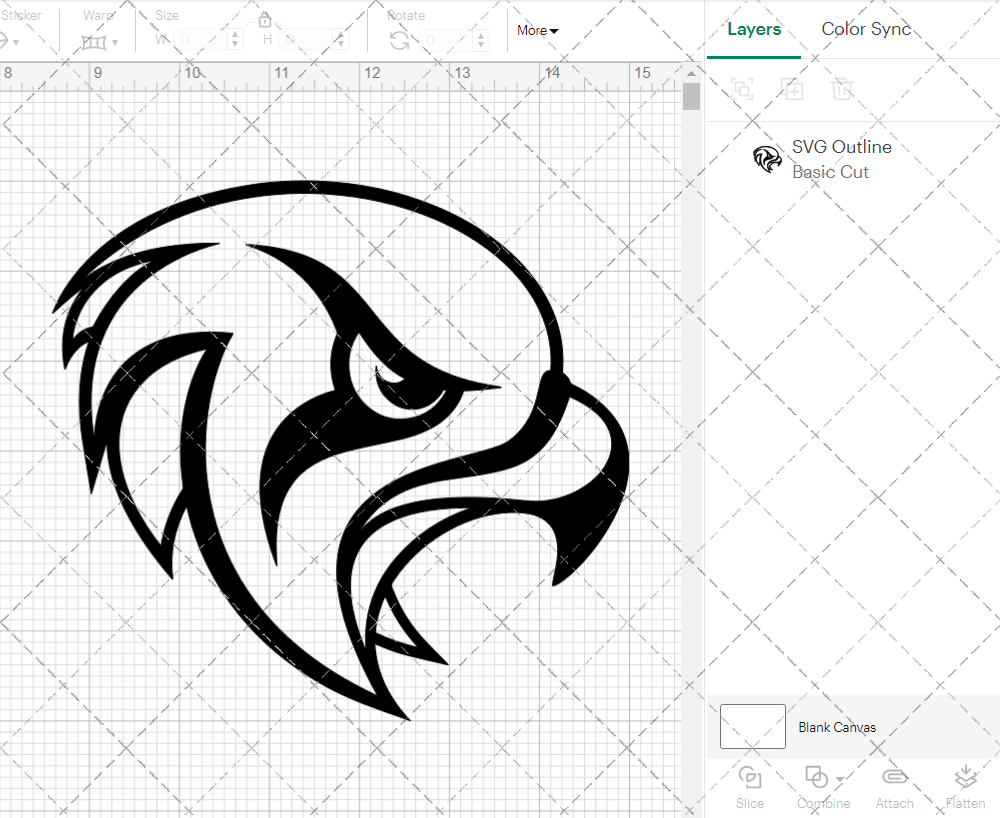Click the Combine icon
1000x818 pixels.
tap(817, 776)
